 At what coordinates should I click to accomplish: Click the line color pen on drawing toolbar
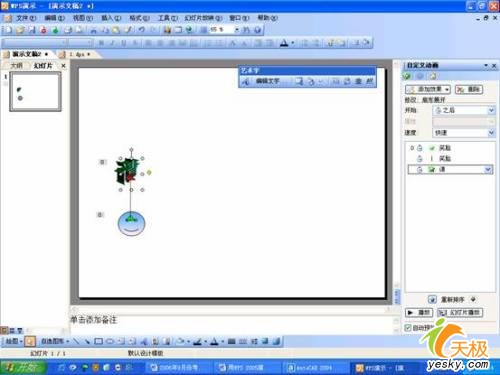197,341
